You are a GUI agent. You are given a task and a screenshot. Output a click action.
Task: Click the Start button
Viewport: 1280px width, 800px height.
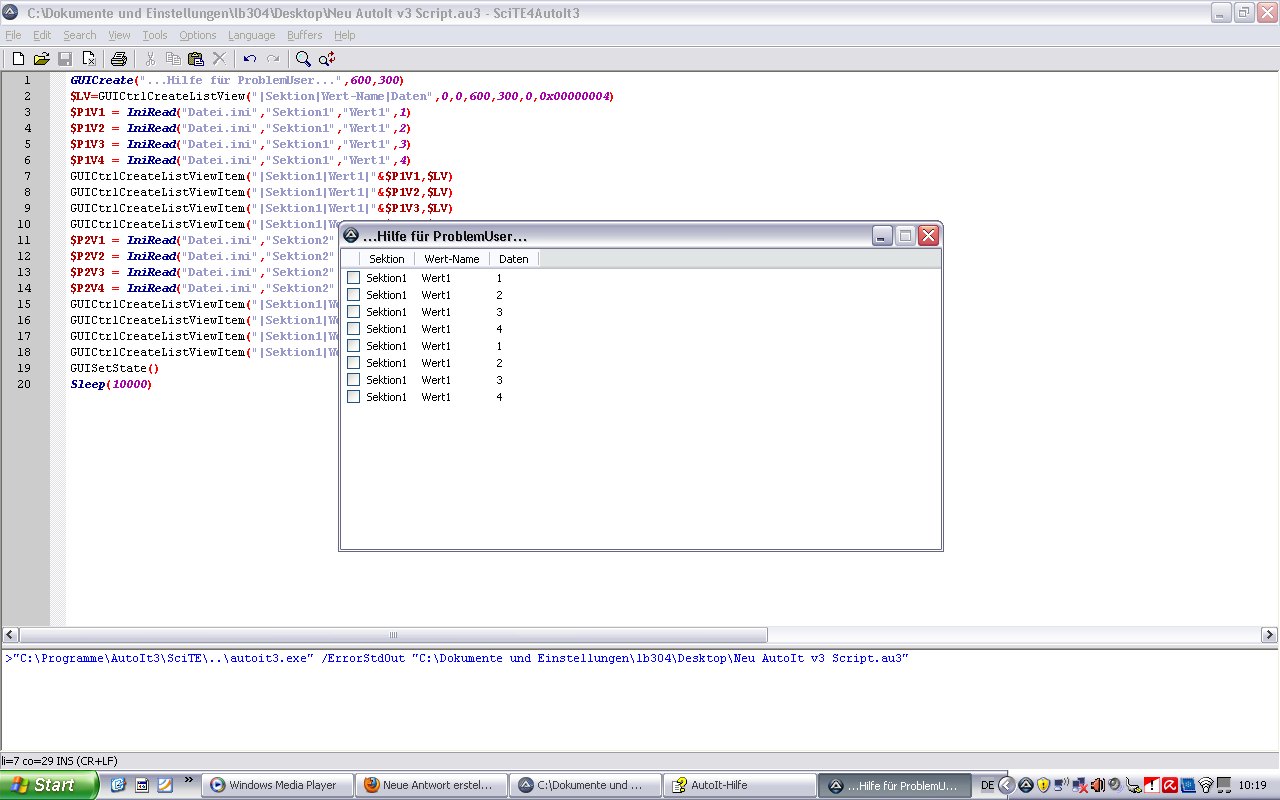click(x=49, y=785)
